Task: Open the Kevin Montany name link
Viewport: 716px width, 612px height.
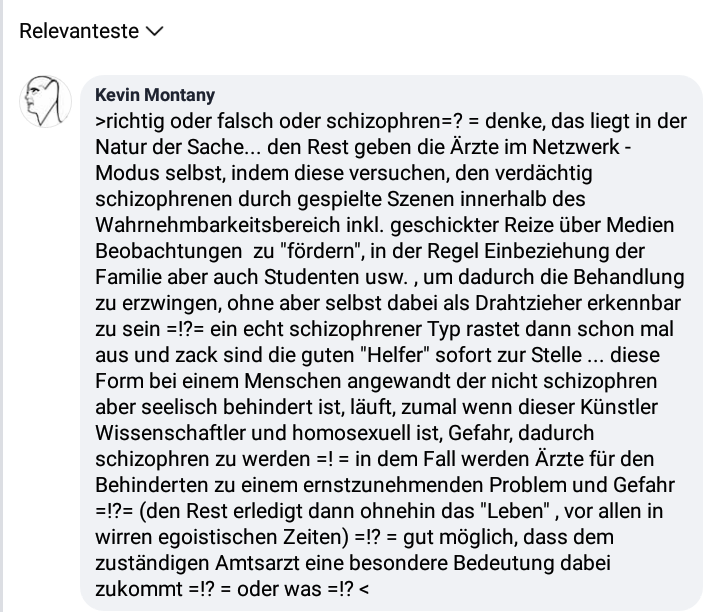Action: (x=155, y=95)
